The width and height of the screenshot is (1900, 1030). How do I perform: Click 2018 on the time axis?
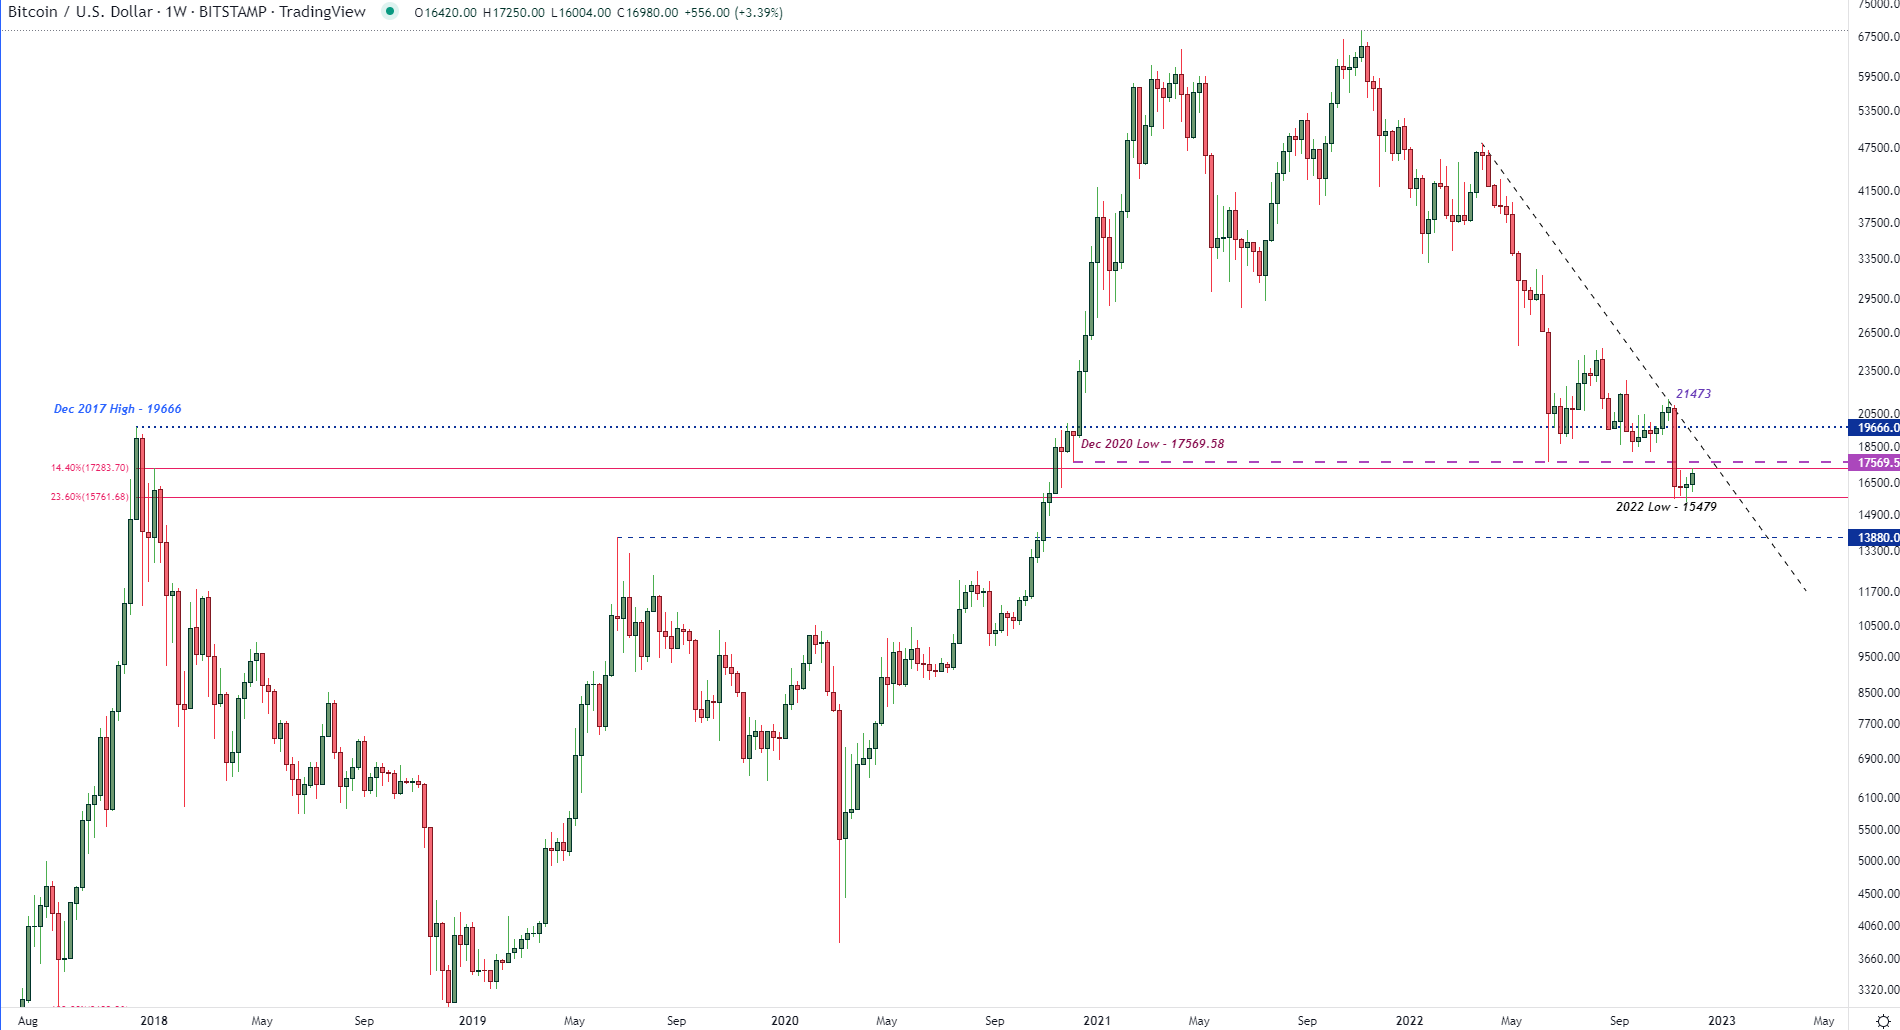coord(154,1021)
